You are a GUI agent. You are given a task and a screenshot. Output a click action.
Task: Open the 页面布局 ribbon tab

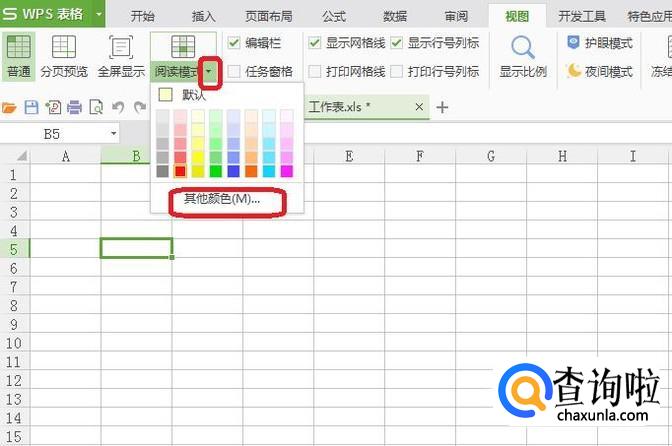(269, 16)
